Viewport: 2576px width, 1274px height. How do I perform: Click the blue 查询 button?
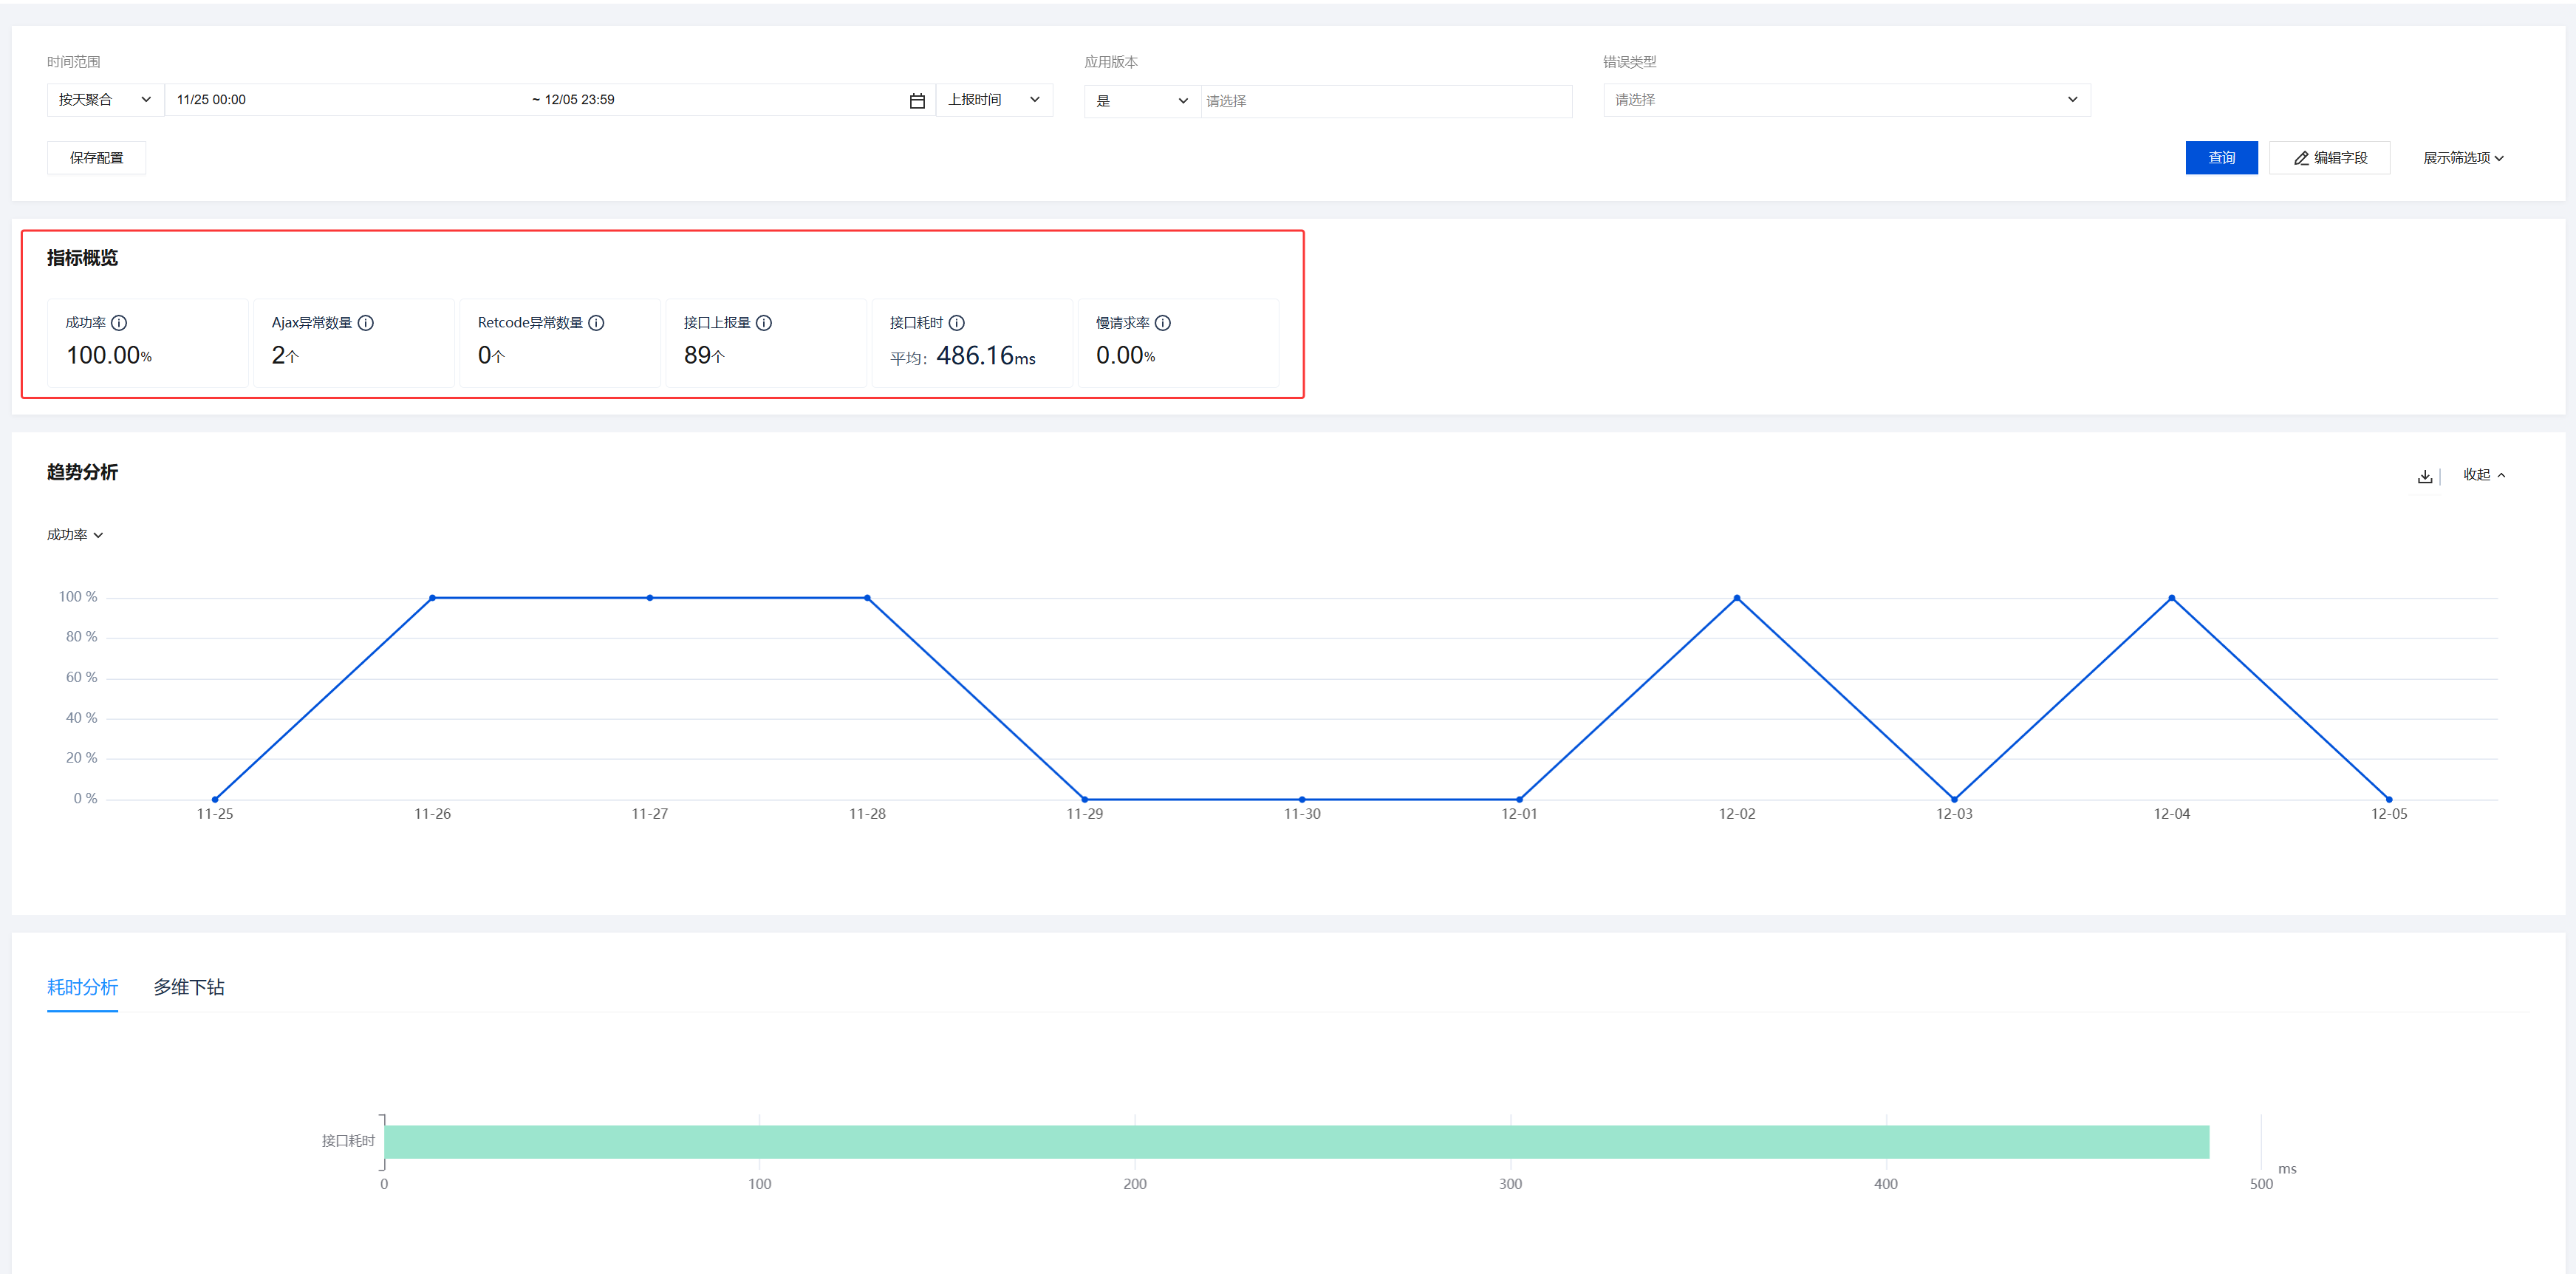coord(2221,158)
